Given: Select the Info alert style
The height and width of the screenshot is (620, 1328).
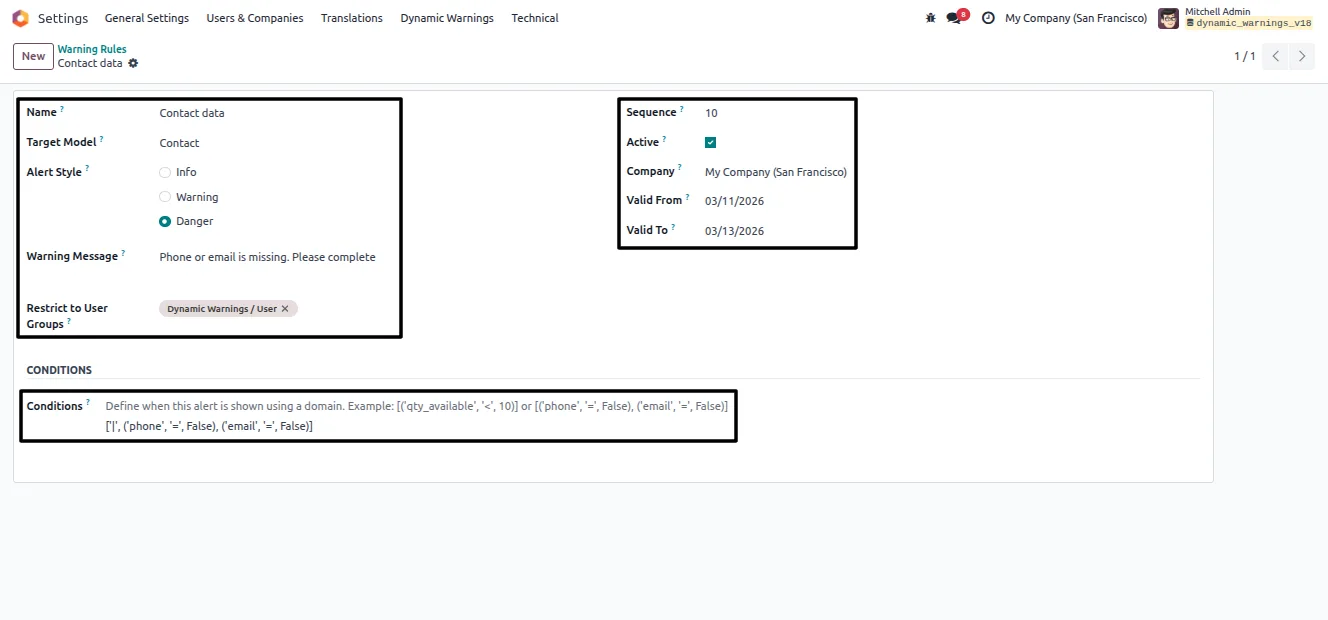Looking at the screenshot, I should tap(165, 172).
